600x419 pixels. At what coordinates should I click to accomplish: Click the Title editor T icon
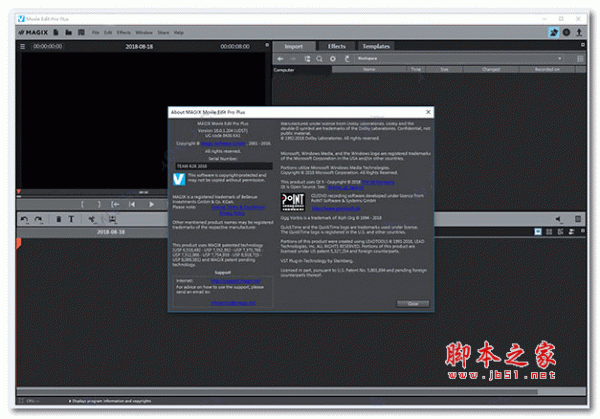(x=71, y=219)
